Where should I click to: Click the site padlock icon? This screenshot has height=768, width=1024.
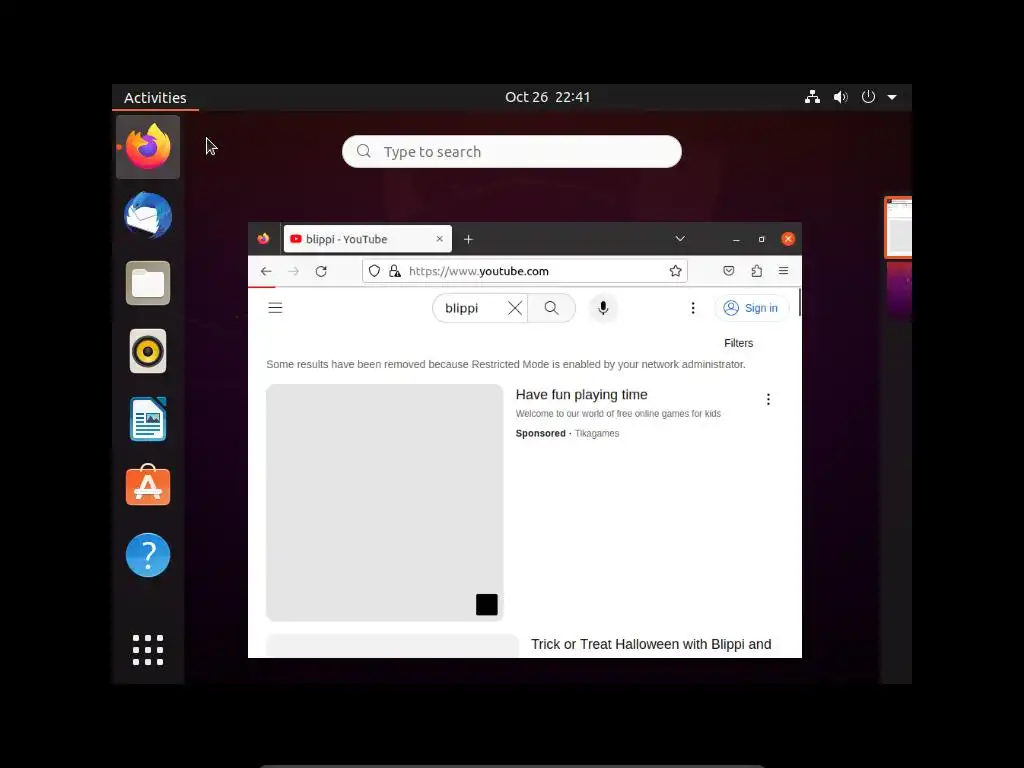394,271
